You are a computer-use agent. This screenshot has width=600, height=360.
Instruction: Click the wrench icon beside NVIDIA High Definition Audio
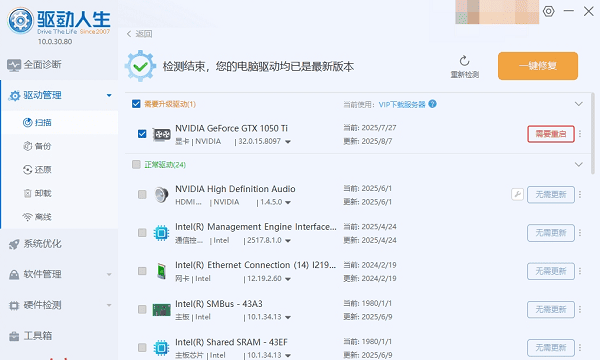517,194
